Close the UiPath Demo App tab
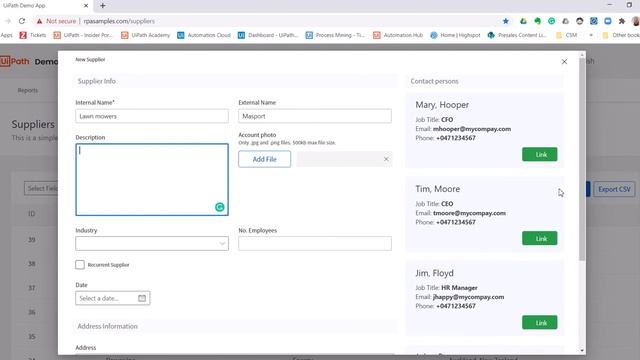640x360 pixels. [86, 6]
